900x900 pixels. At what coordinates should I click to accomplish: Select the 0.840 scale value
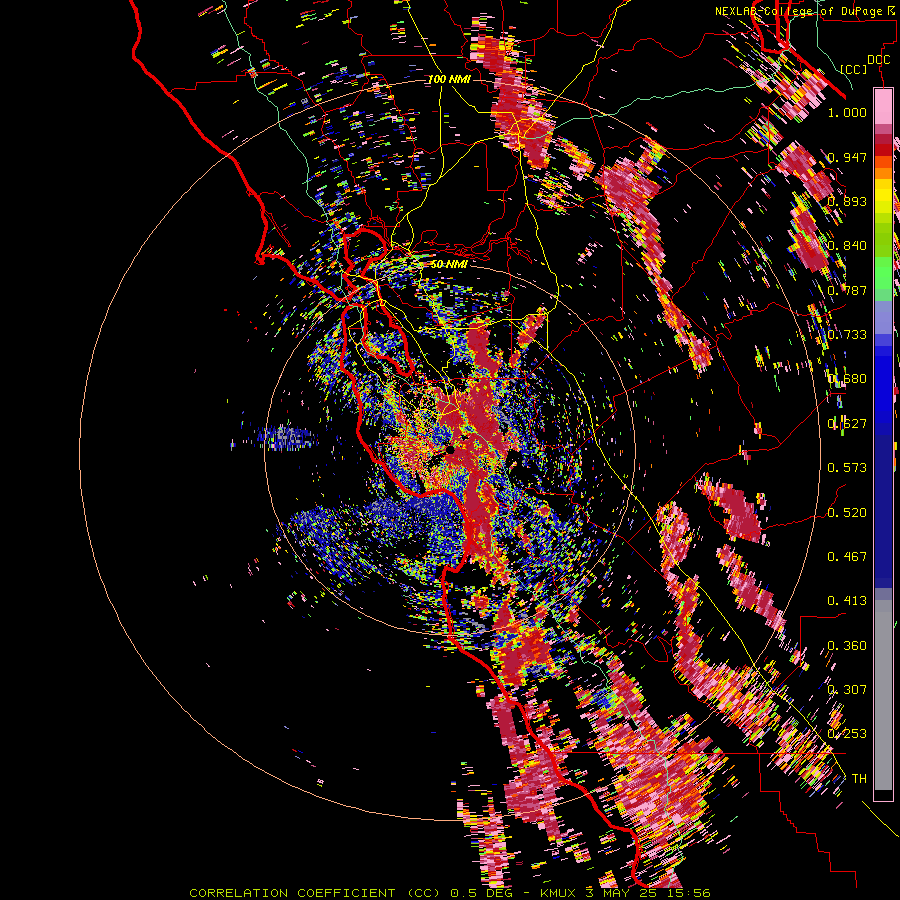coord(847,246)
